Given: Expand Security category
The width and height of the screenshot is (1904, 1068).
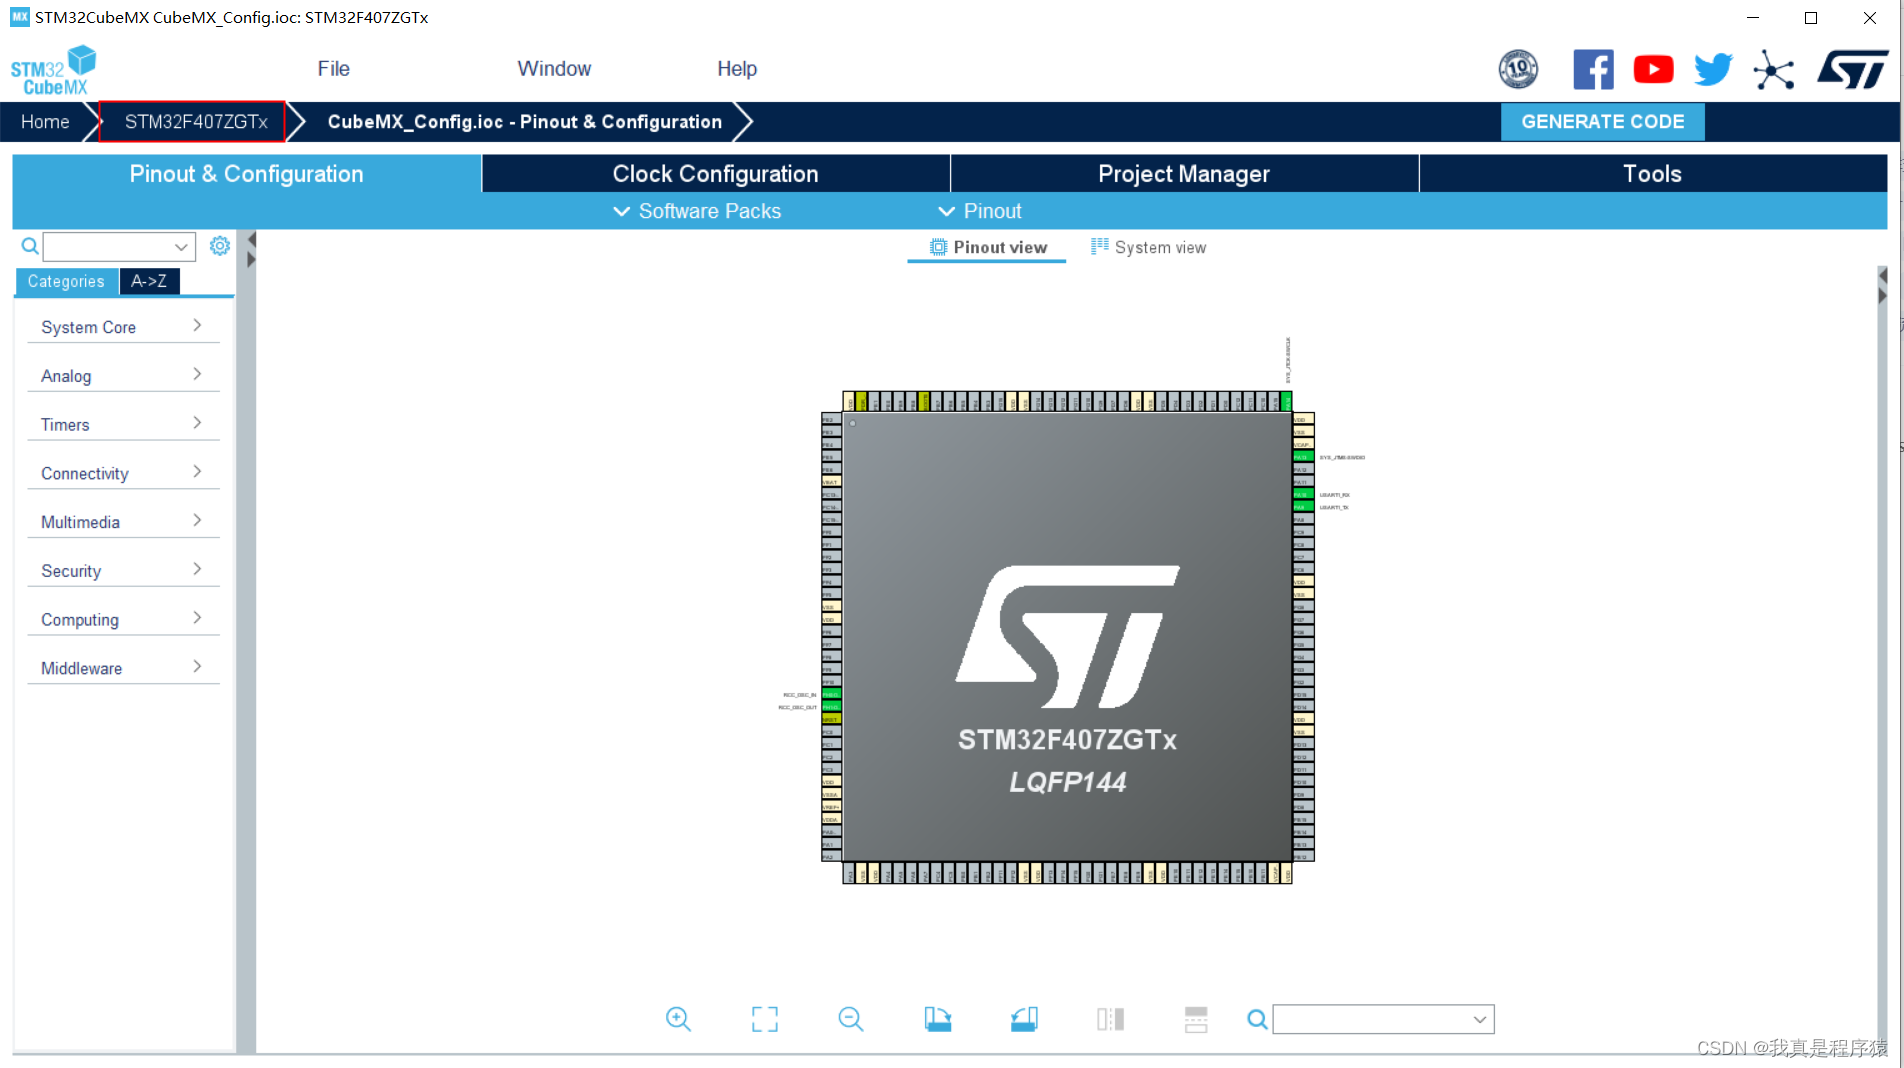Looking at the screenshot, I should [x=123, y=571].
